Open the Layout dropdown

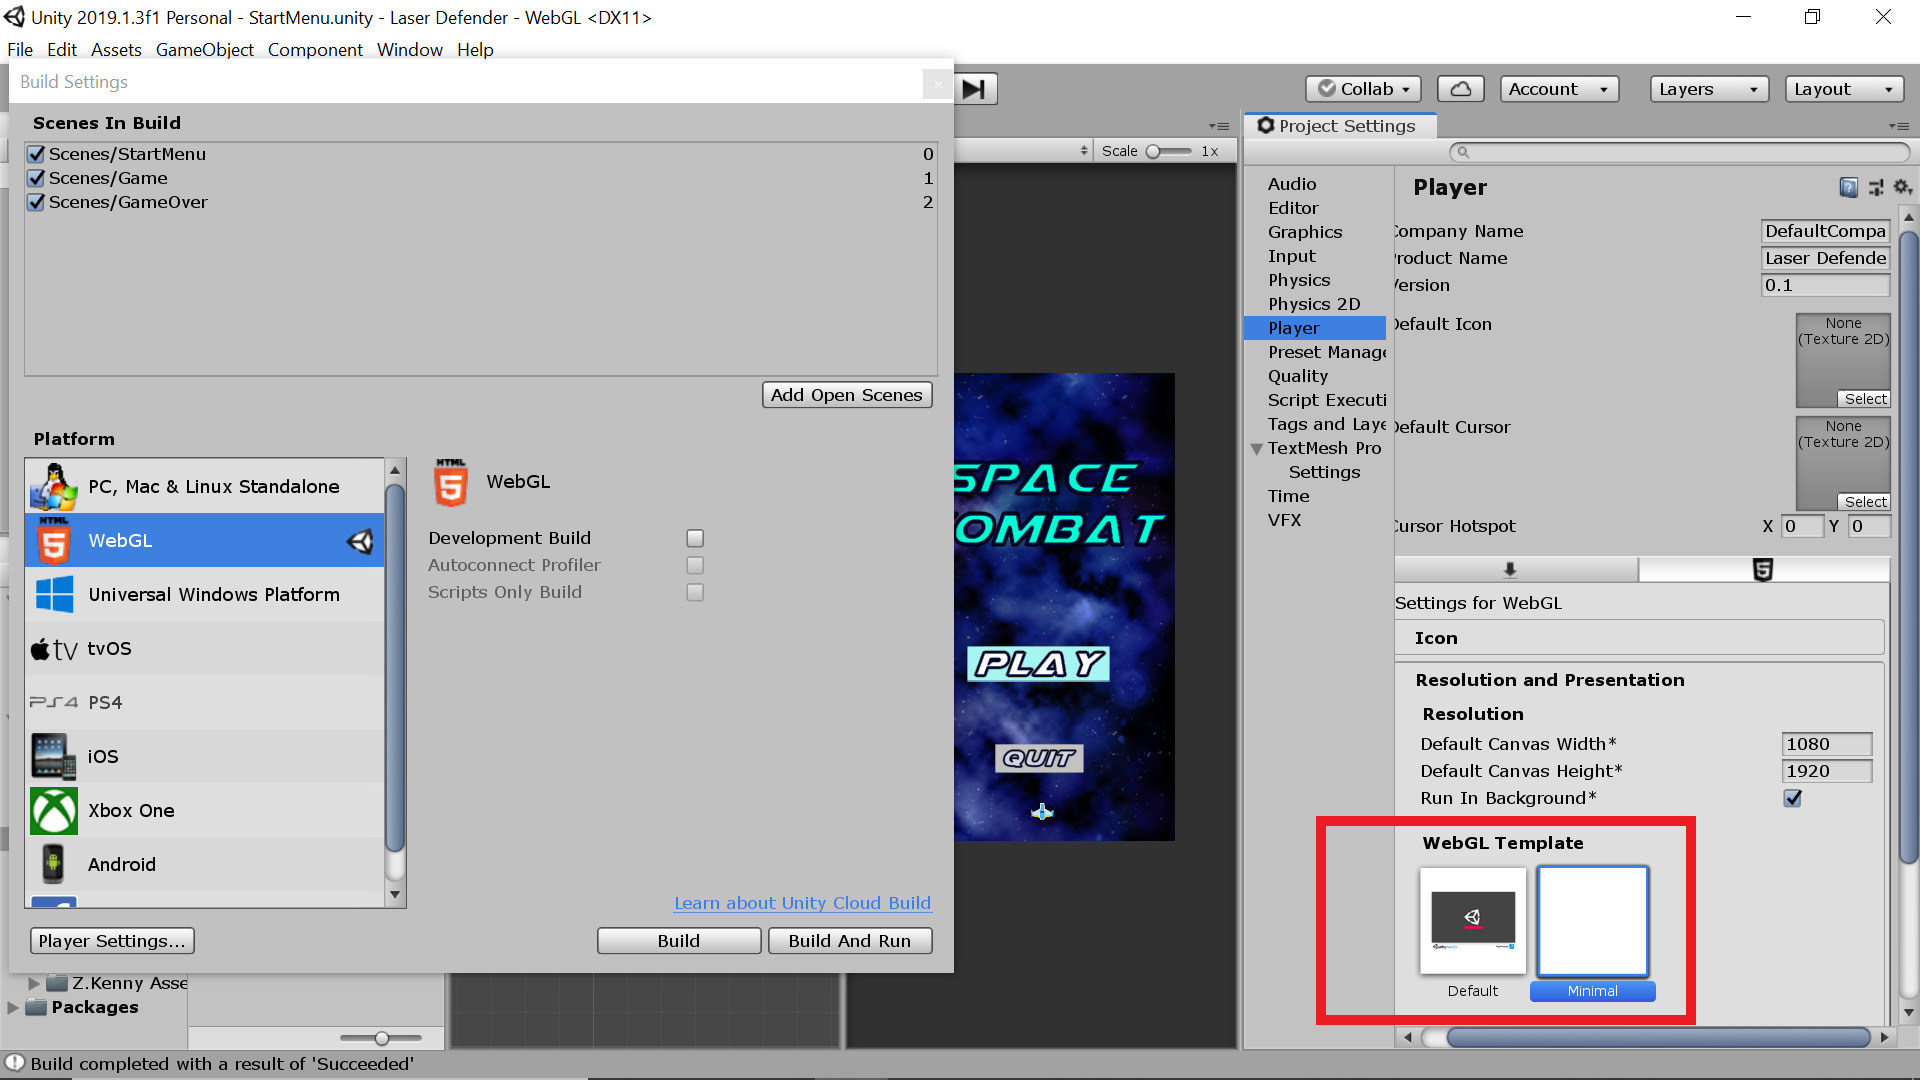[1843, 89]
